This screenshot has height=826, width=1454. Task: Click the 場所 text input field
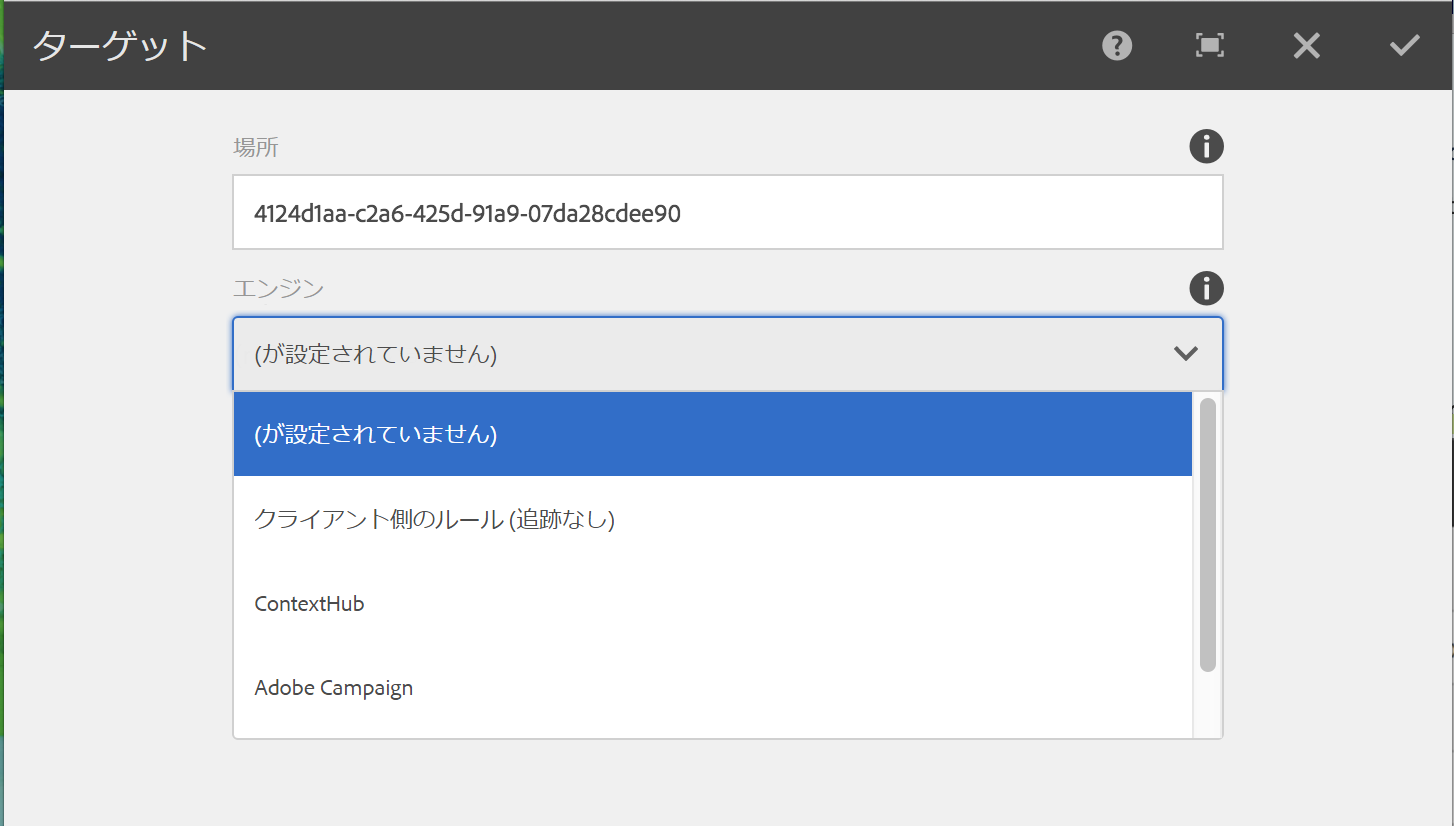click(x=727, y=212)
